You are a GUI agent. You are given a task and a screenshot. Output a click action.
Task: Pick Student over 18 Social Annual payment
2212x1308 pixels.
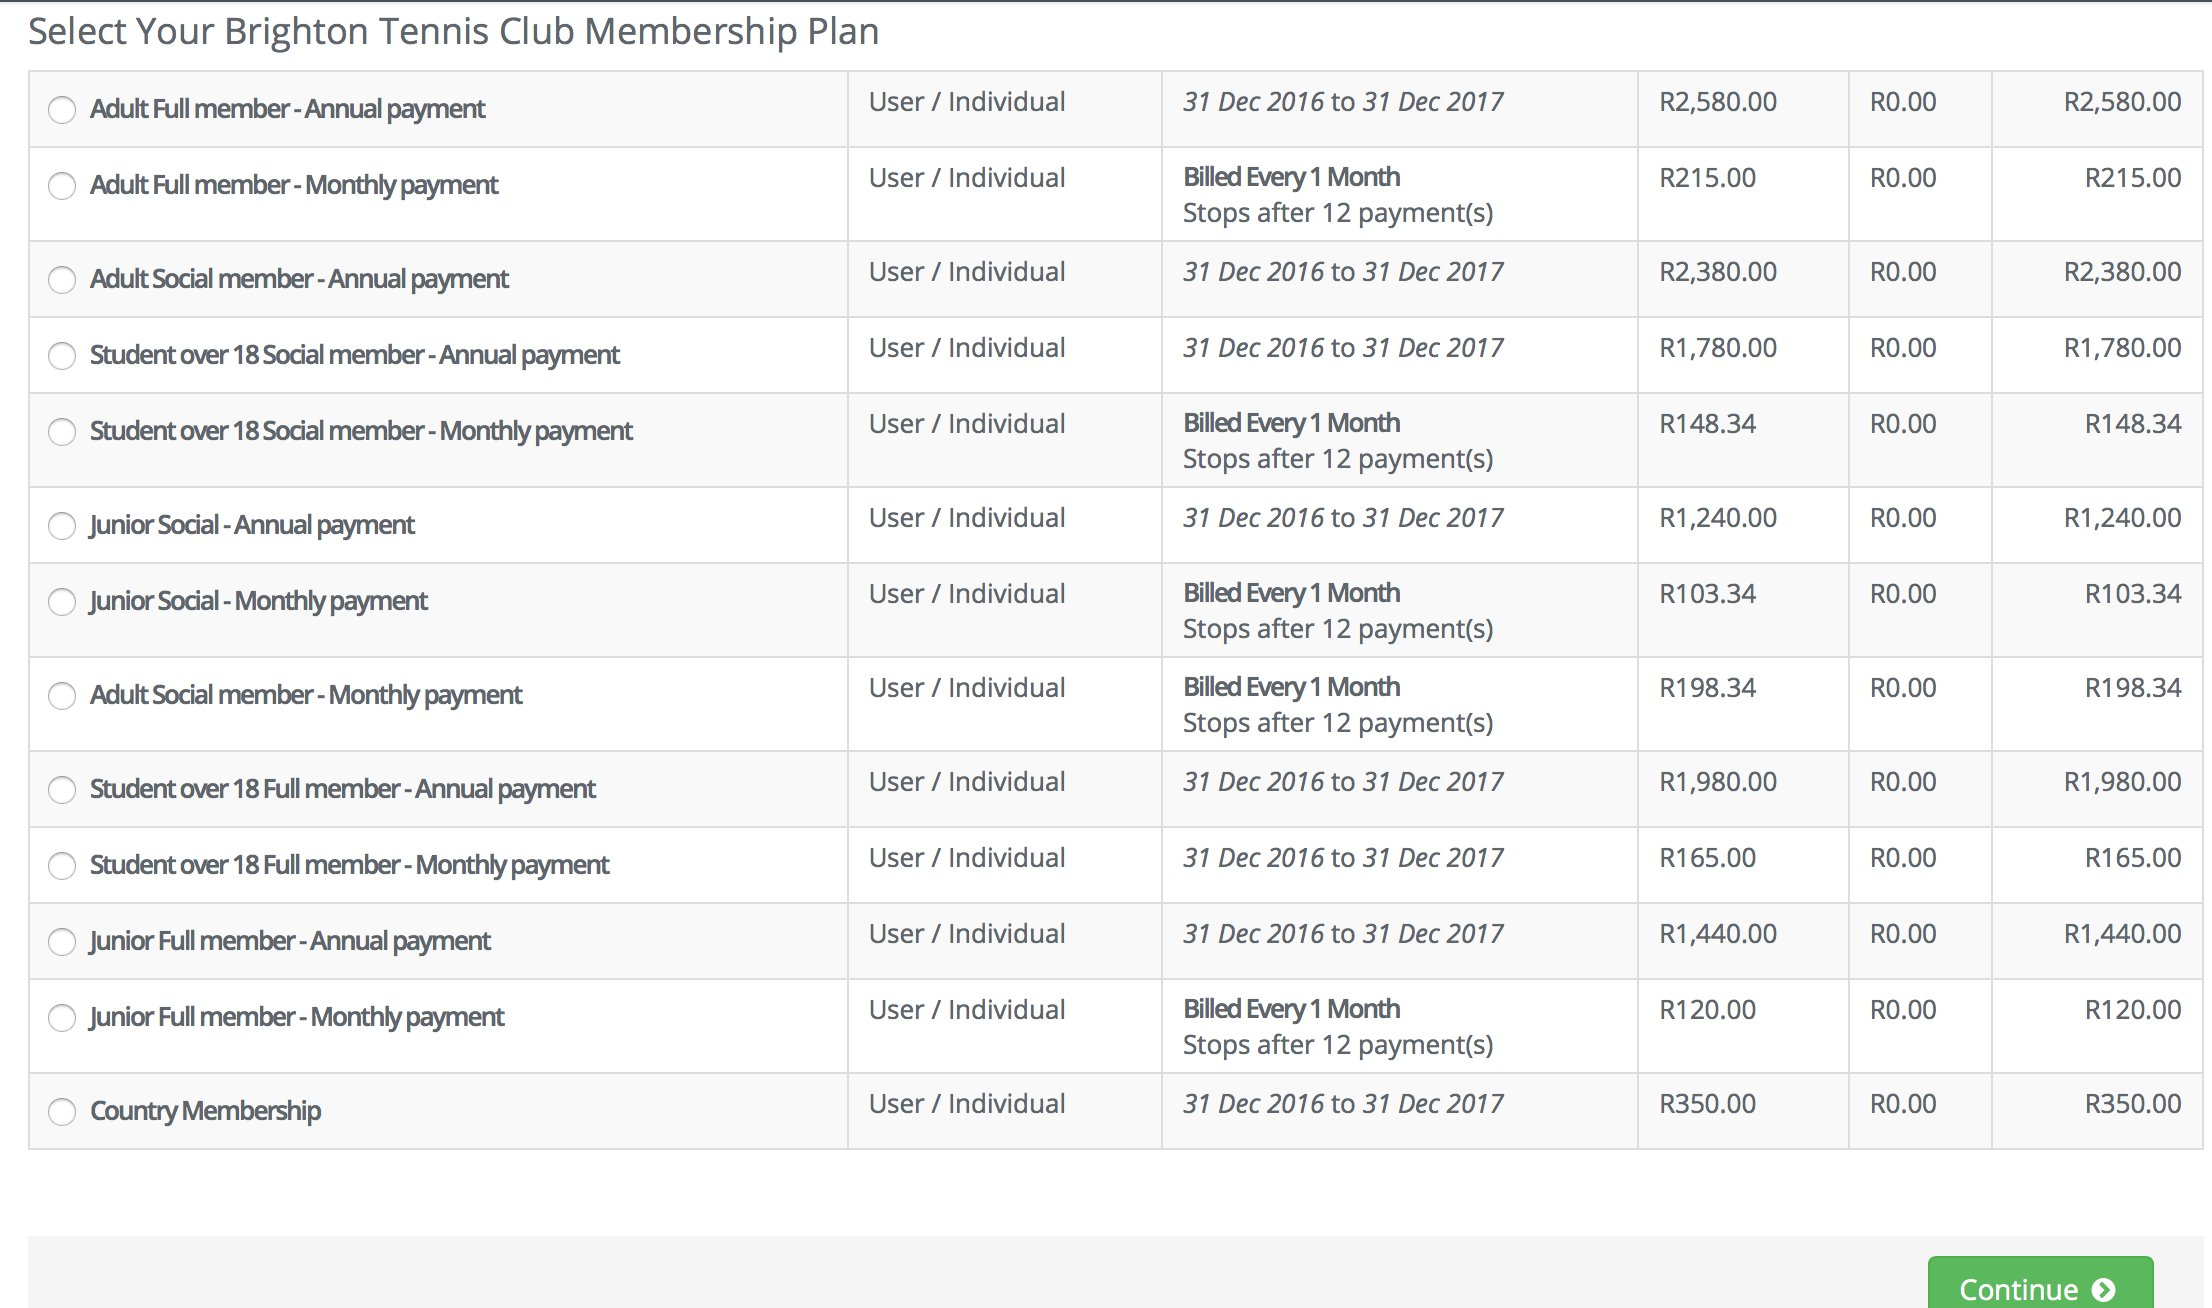point(62,355)
